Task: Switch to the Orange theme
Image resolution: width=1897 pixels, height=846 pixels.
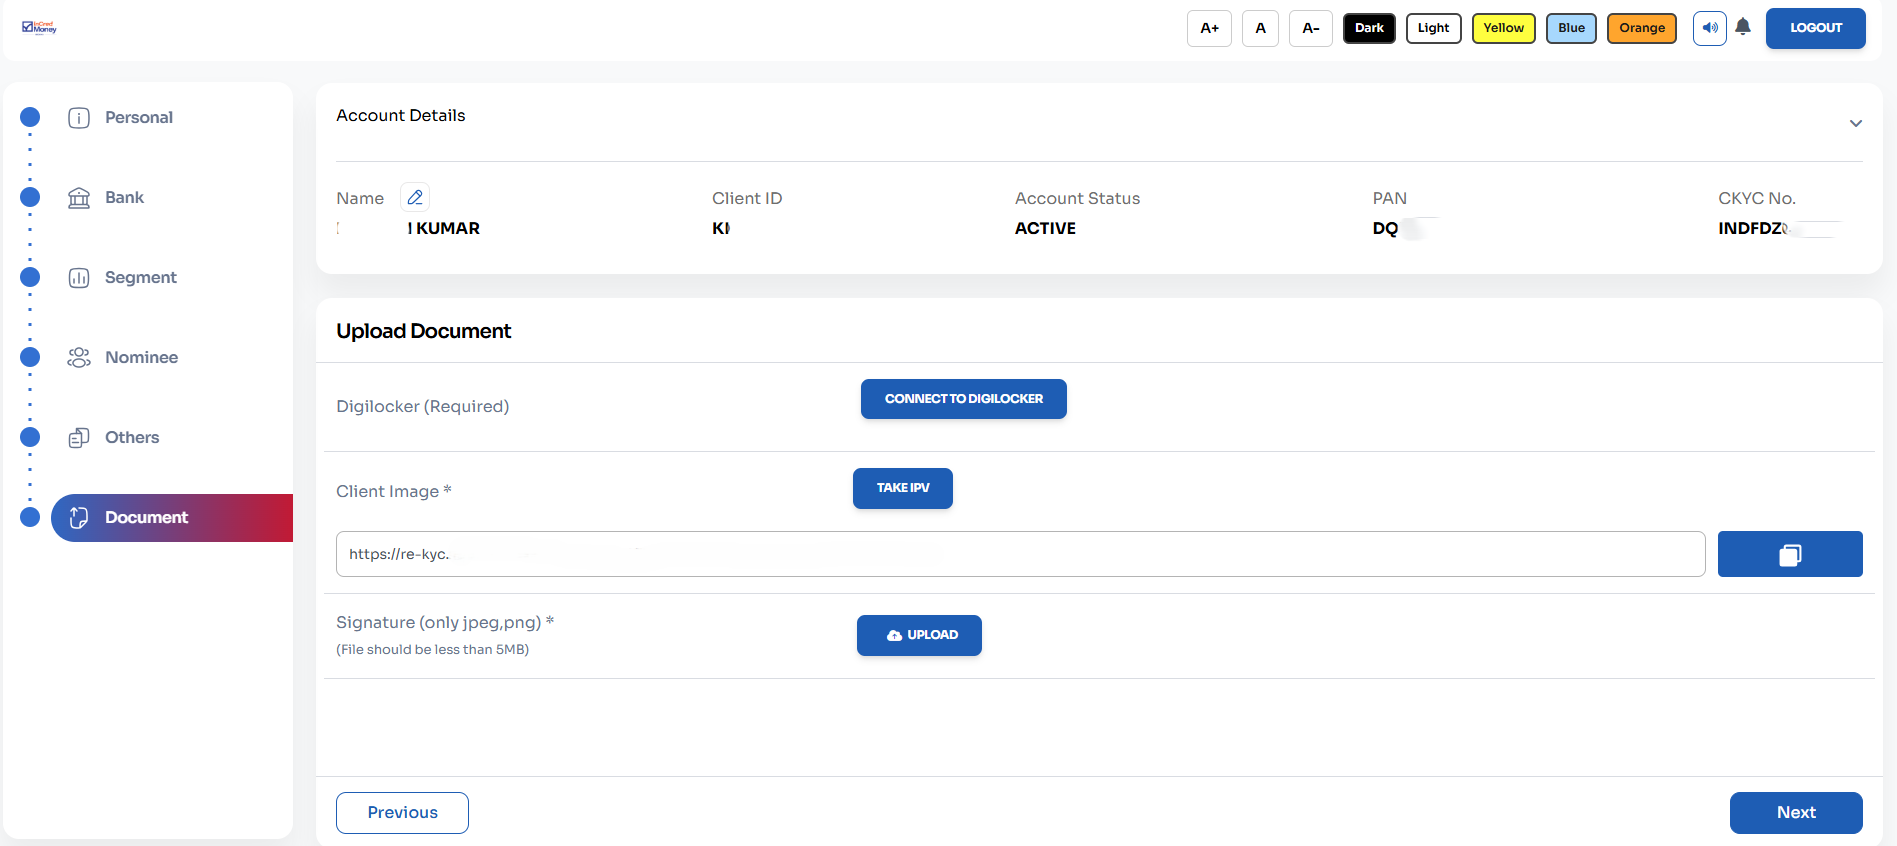Action: tap(1642, 28)
